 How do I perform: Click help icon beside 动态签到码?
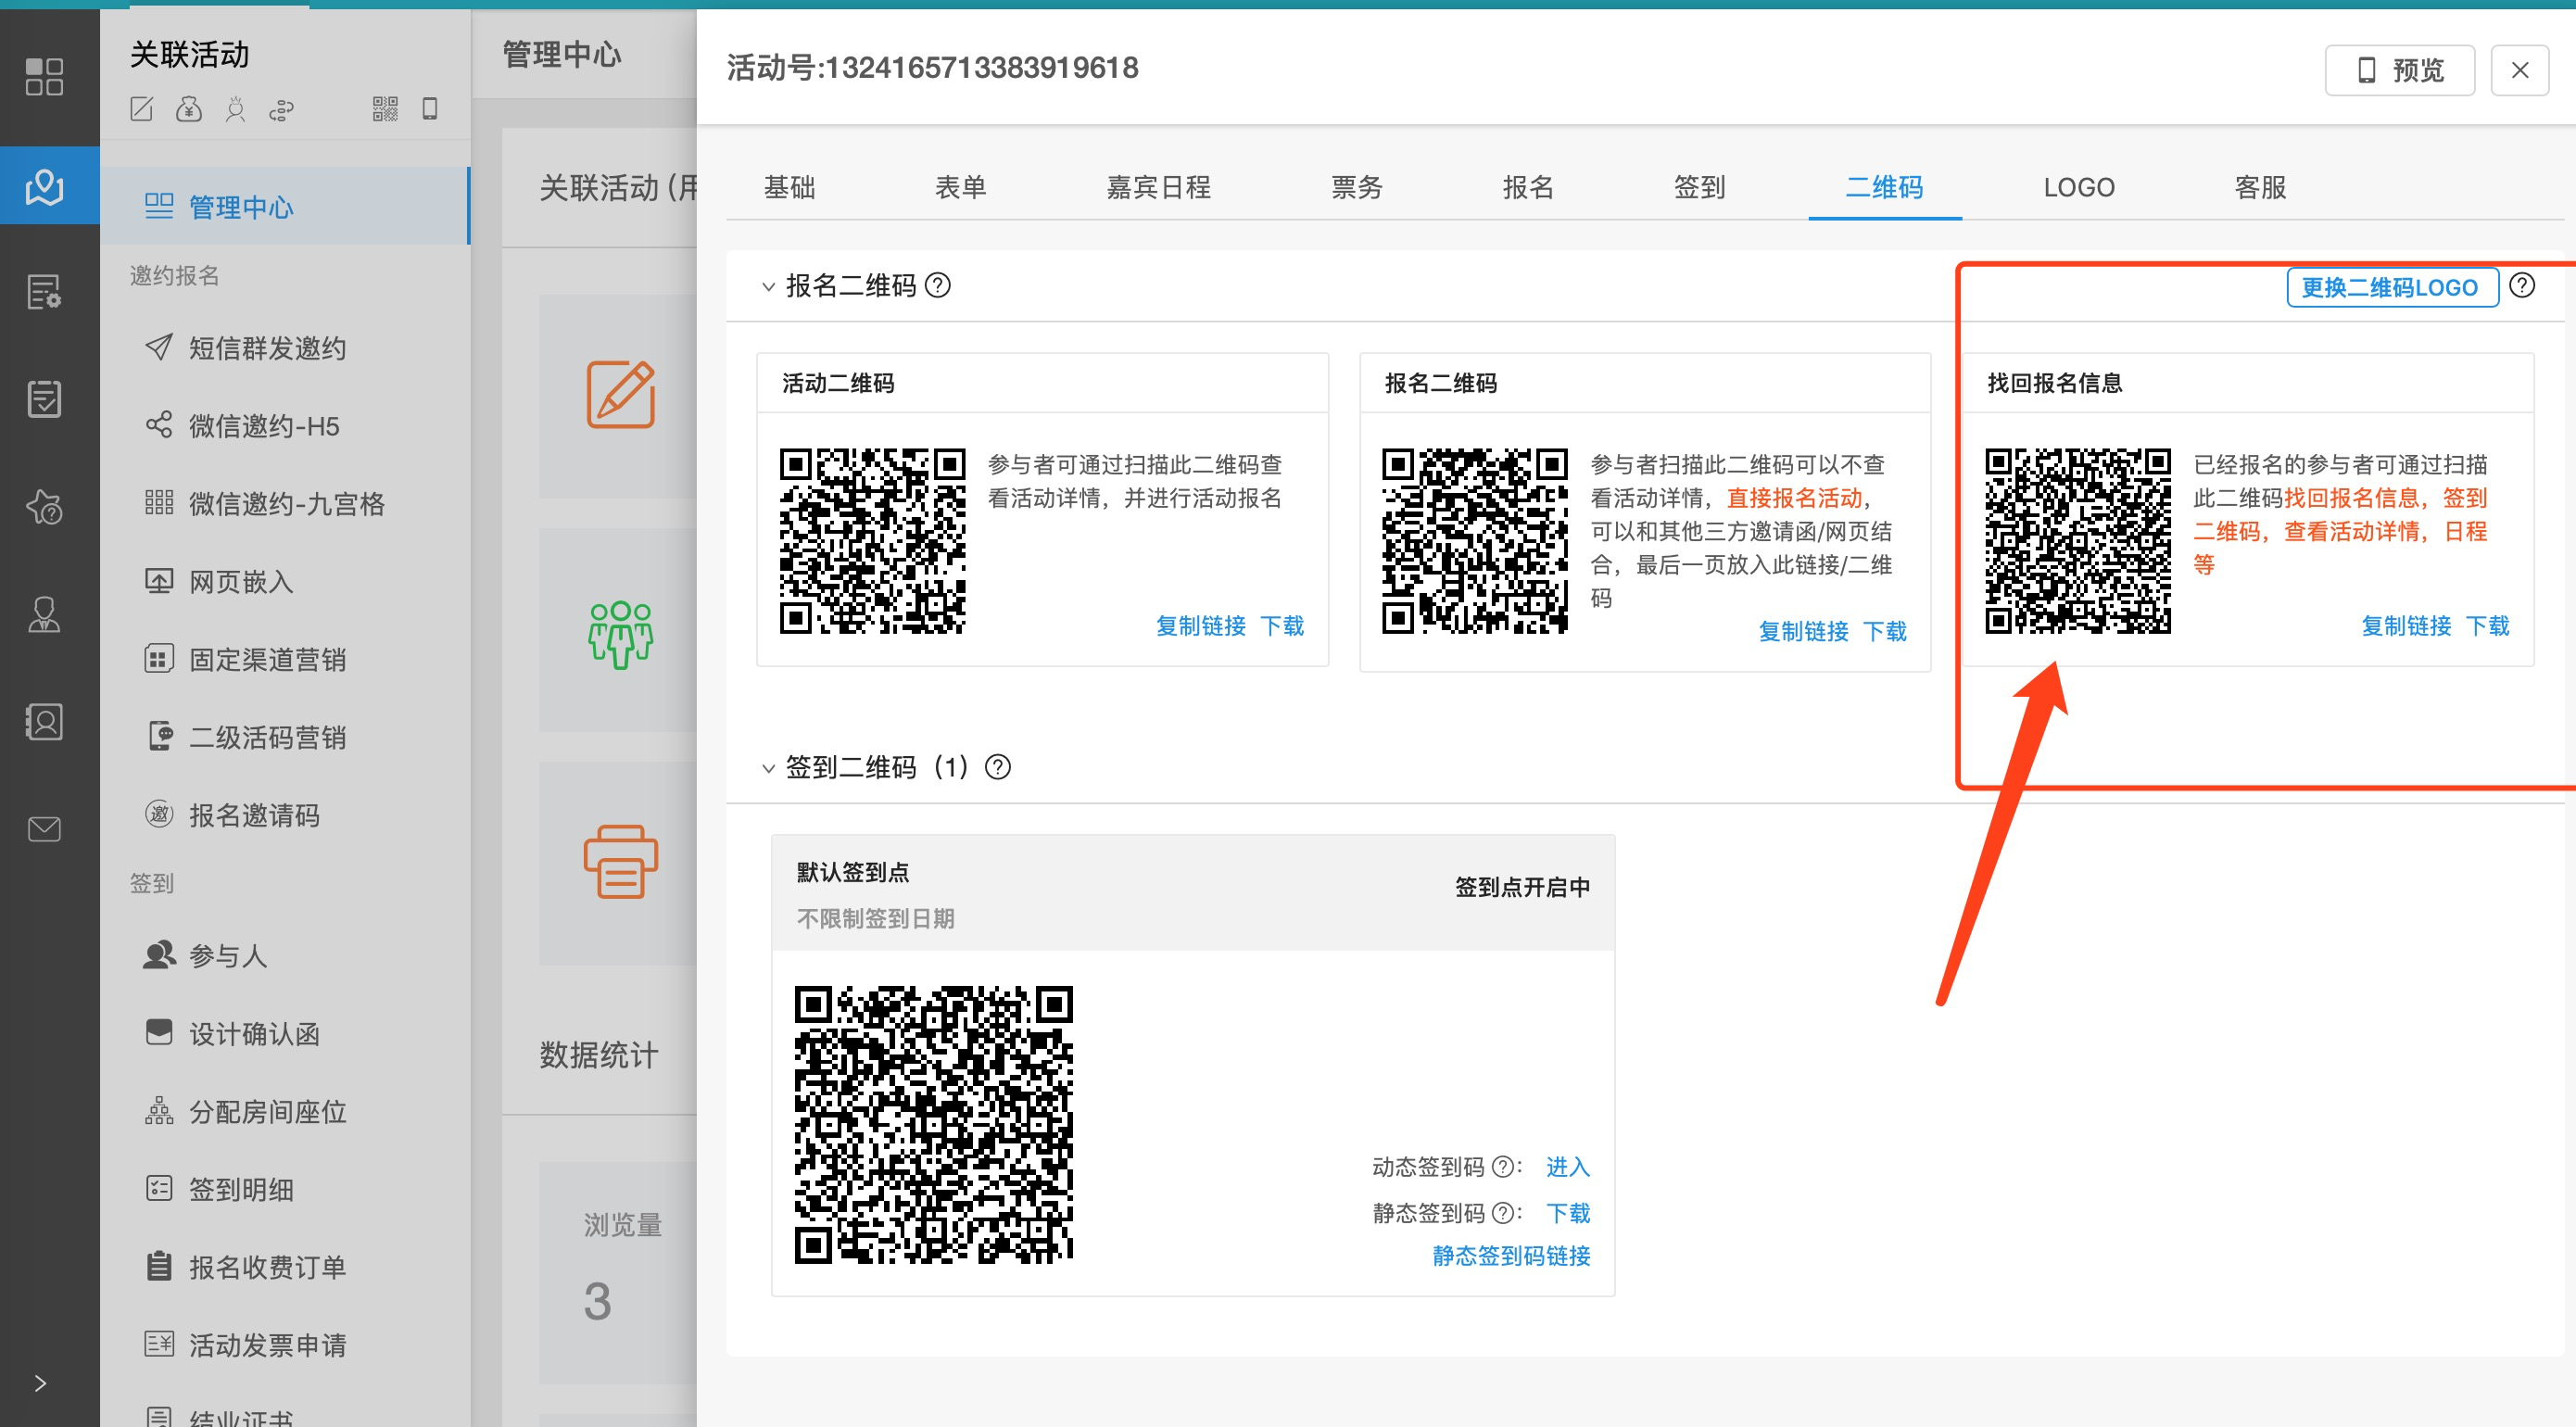tap(1501, 1167)
